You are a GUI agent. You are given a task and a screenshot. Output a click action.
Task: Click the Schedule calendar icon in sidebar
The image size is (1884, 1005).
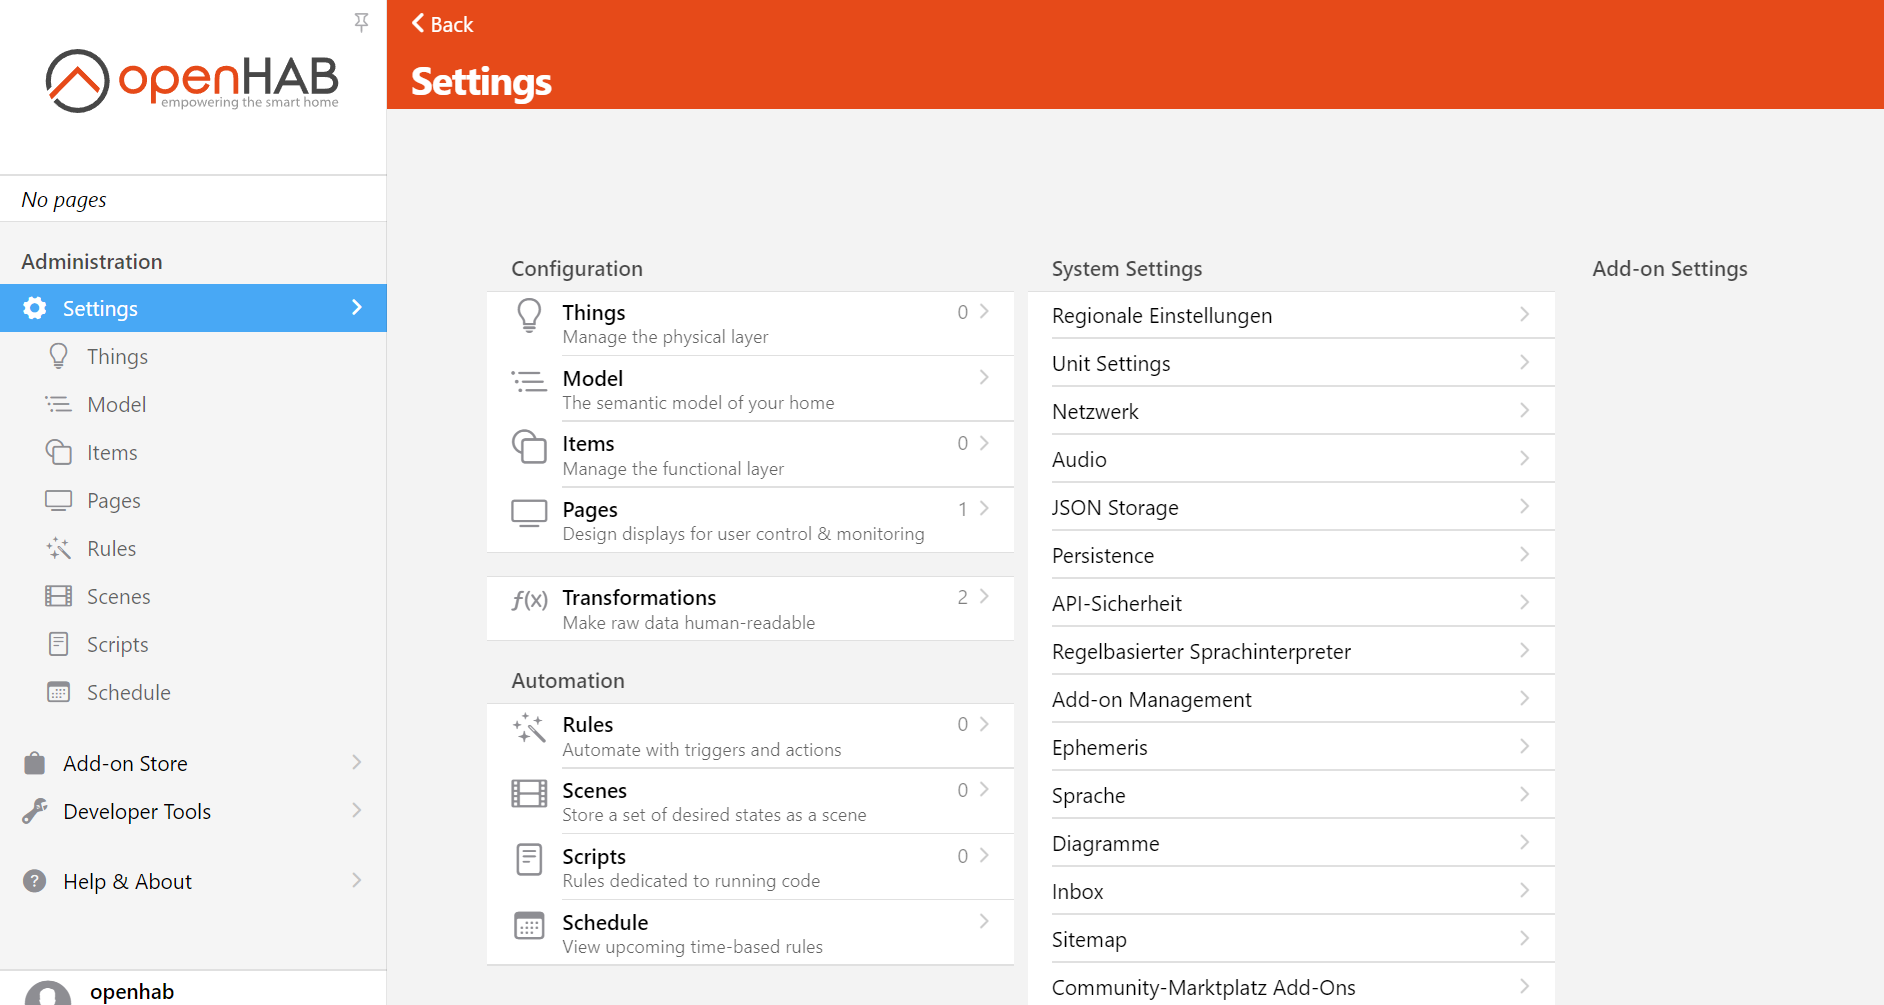pos(58,692)
